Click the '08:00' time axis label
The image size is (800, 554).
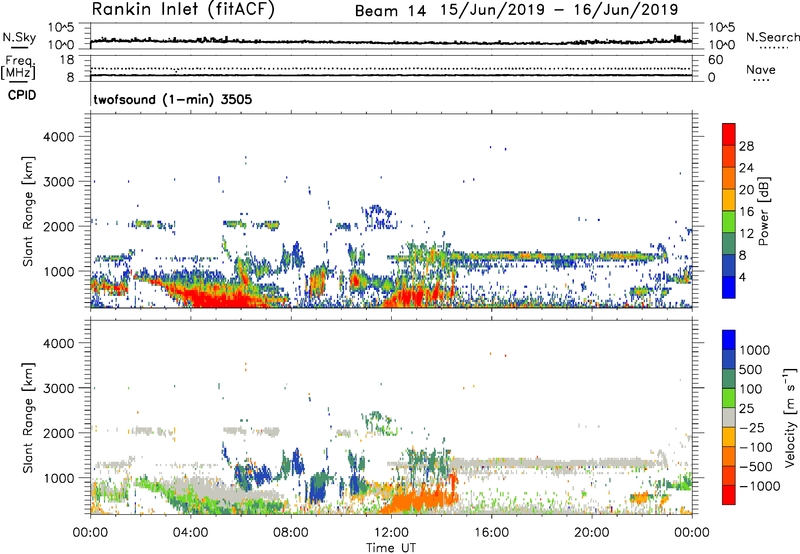(291, 533)
